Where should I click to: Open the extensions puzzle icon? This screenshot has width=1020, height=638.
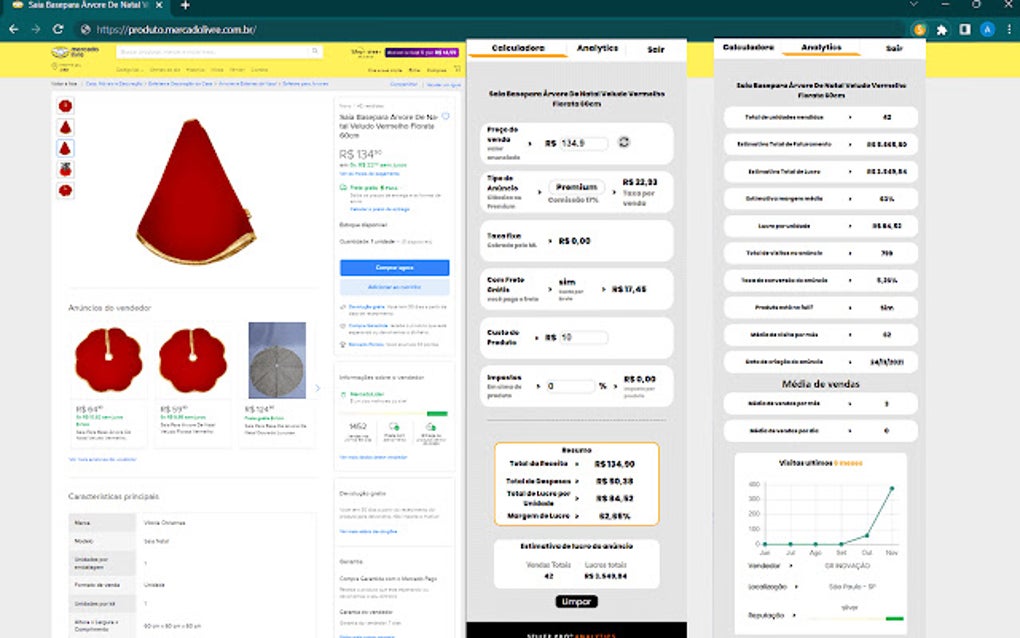[941, 29]
